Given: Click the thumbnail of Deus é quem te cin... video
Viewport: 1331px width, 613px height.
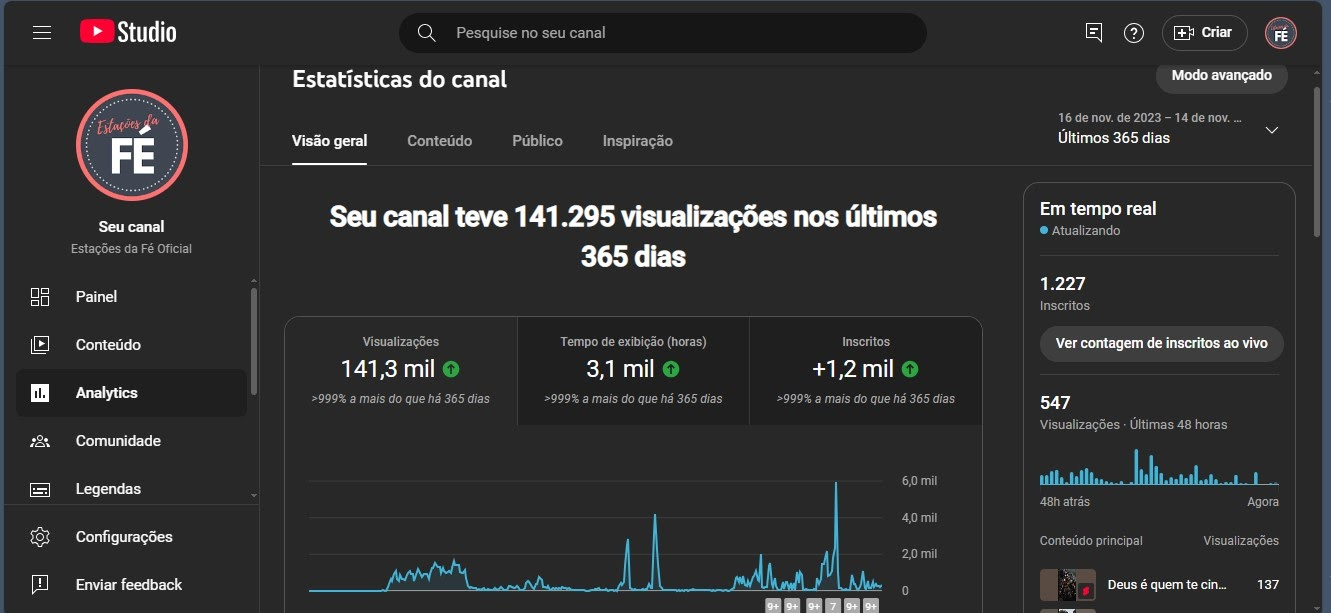Looking at the screenshot, I should (x=1068, y=585).
